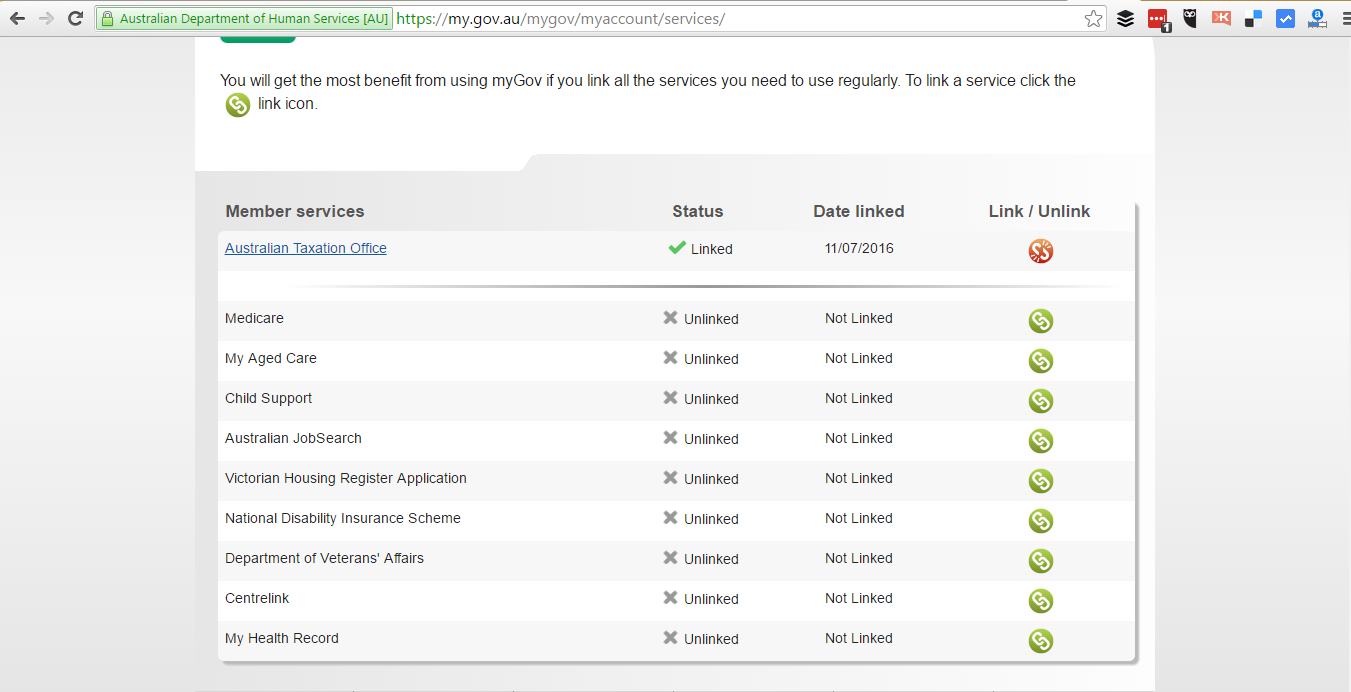The width and height of the screenshot is (1351, 692).
Task: Select the Medicare service name
Action: tap(254, 318)
